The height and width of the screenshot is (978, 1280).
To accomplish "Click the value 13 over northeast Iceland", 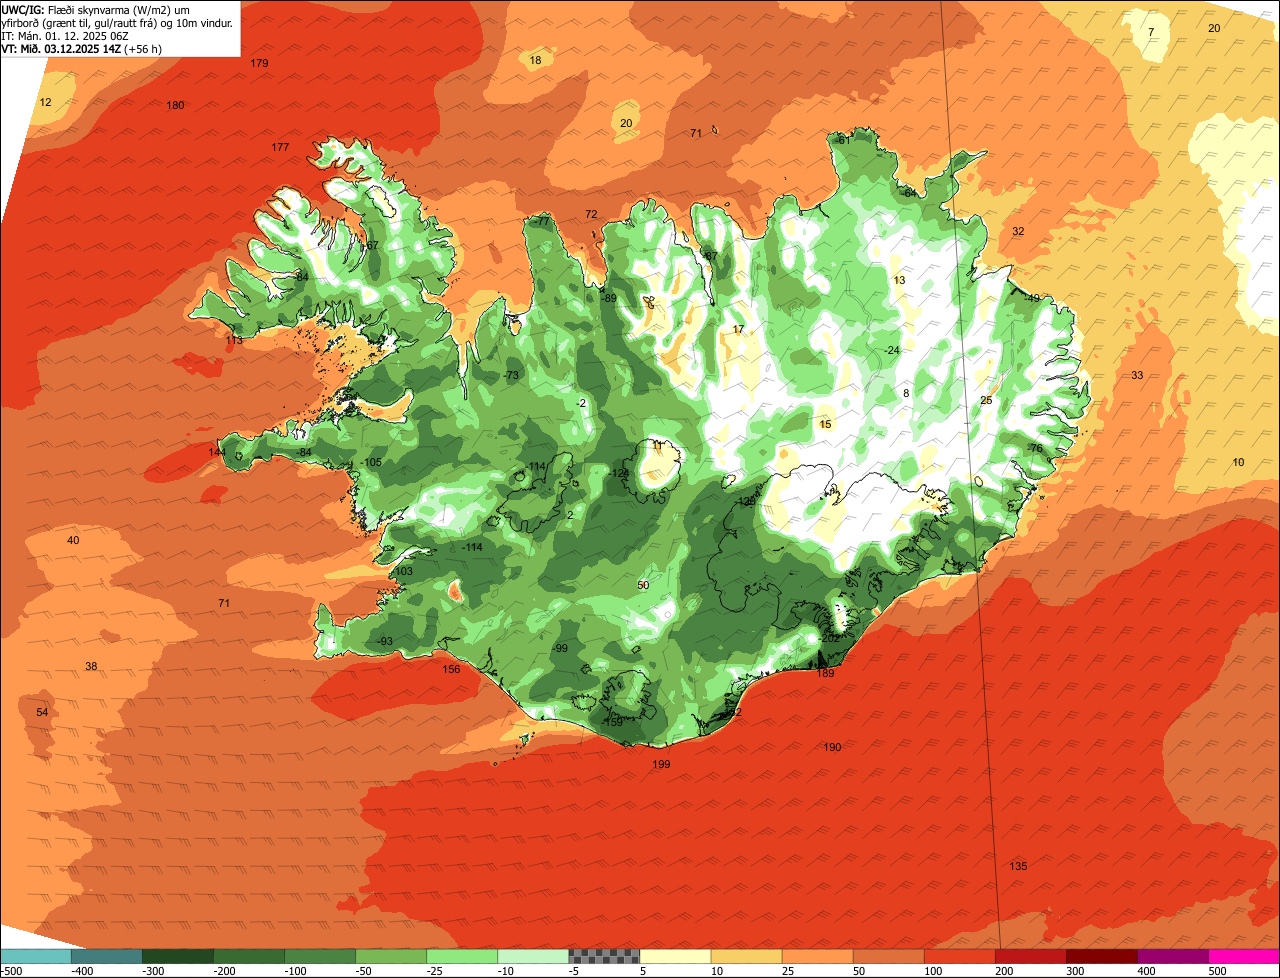I will tap(899, 280).
